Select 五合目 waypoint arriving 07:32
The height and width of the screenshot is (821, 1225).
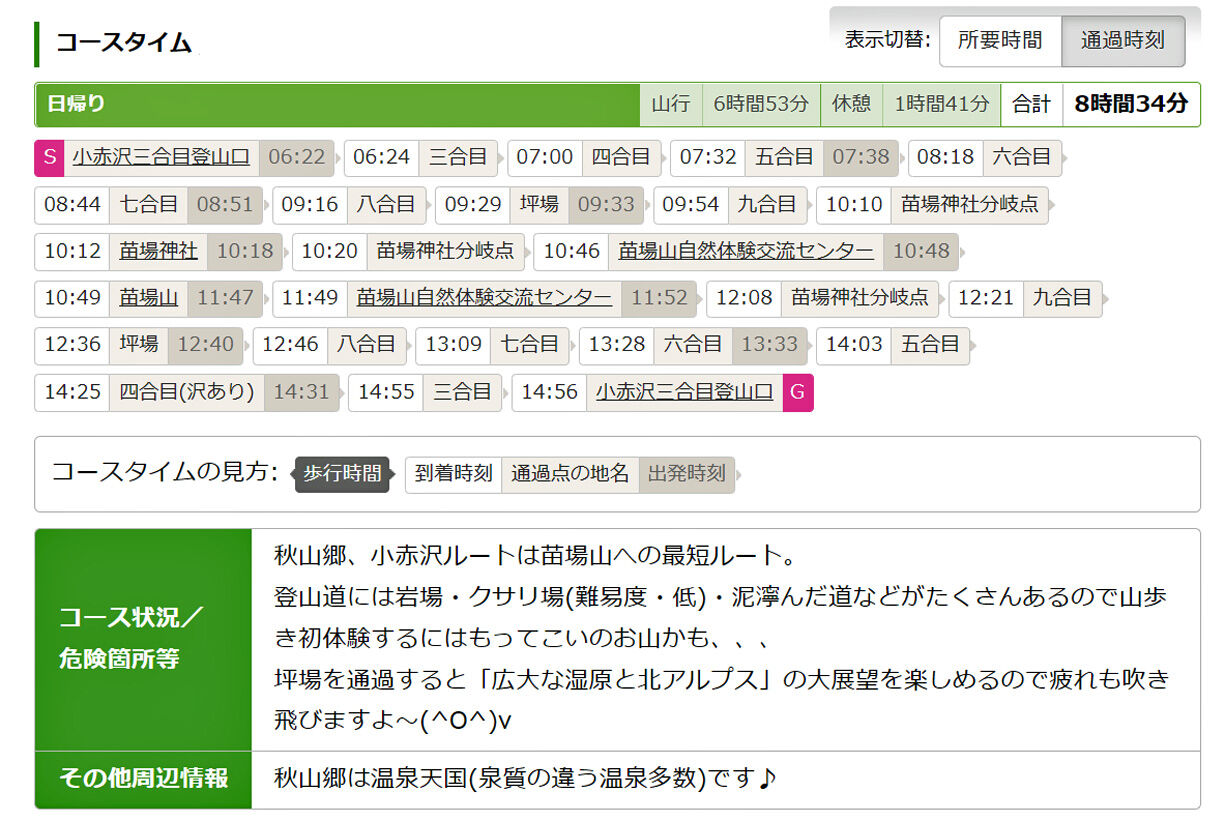click(785, 157)
